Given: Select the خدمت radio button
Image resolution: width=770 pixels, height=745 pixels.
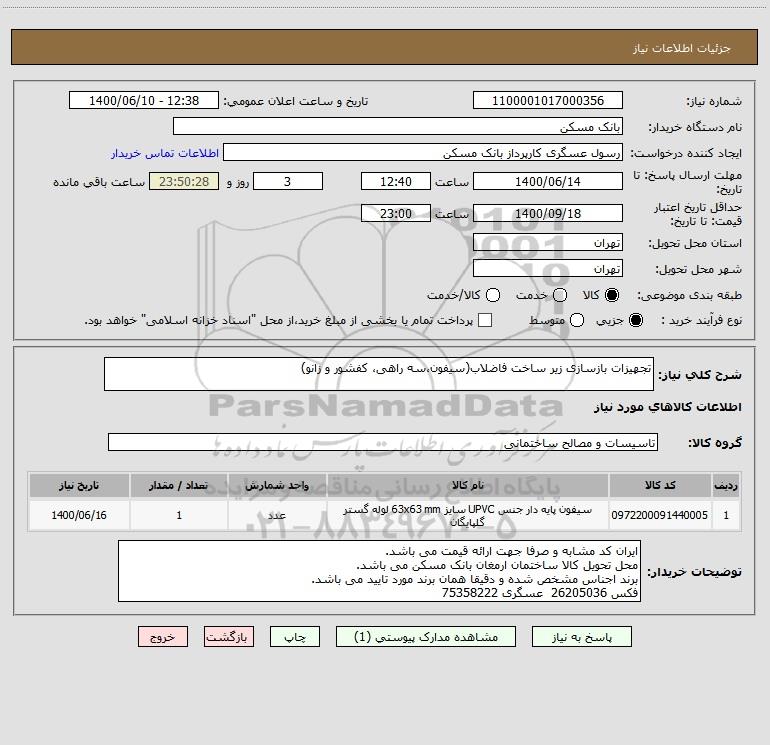Looking at the screenshot, I should point(560,295).
